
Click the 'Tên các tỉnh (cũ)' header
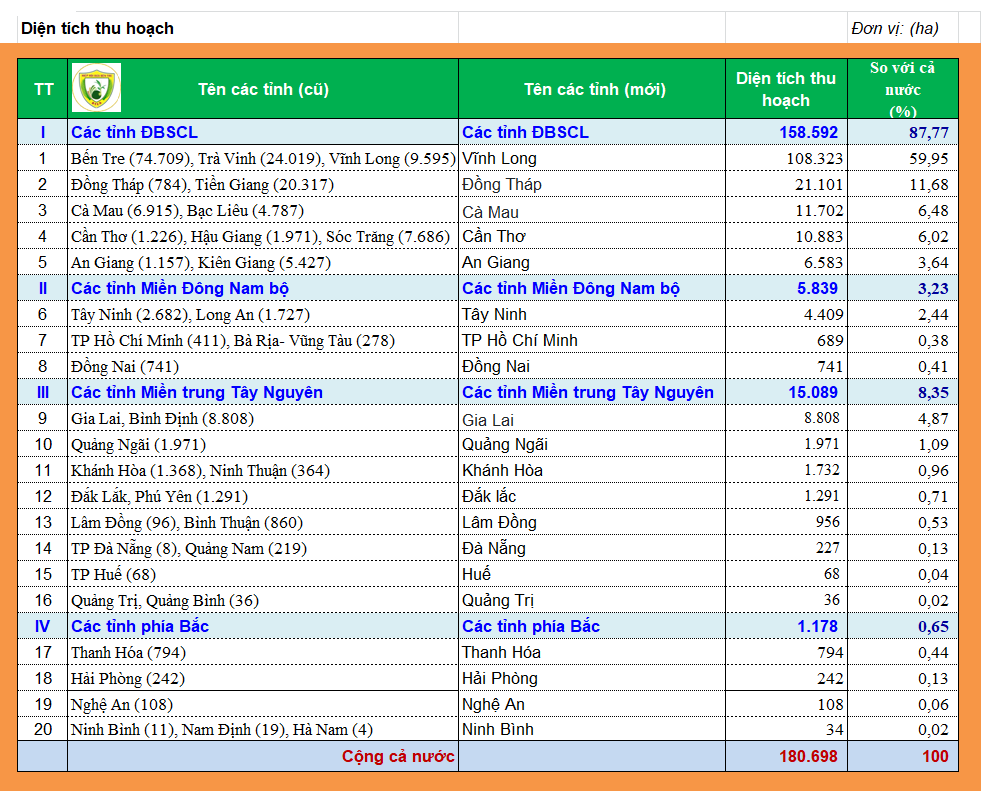click(263, 89)
